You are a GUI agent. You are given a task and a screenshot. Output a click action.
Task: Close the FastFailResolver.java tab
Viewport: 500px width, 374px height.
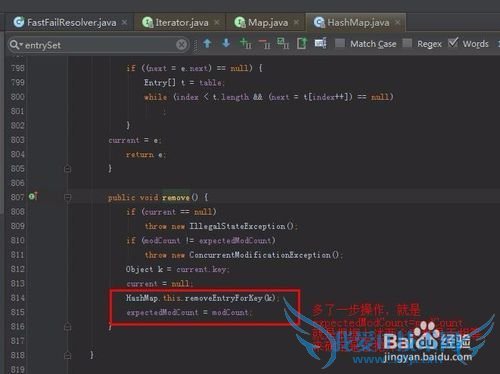pyautogui.click(x=124, y=22)
